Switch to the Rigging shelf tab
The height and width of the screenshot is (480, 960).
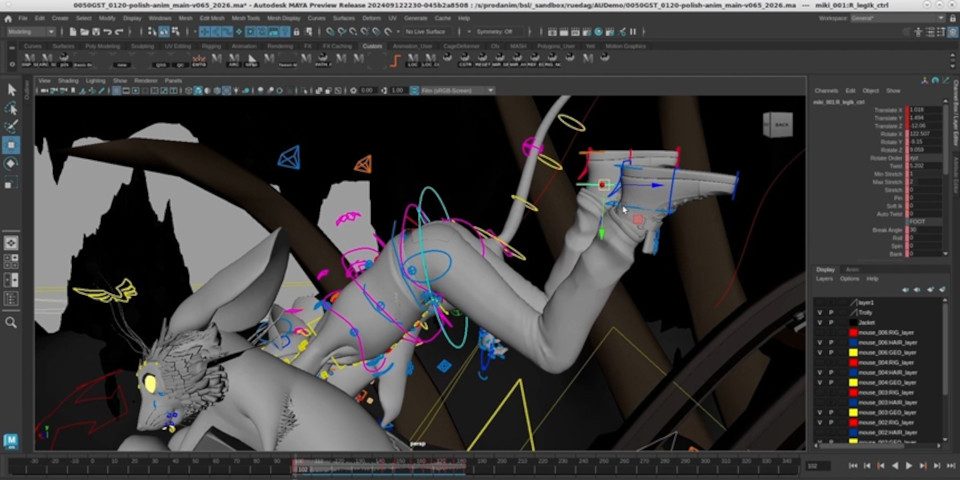(211, 46)
